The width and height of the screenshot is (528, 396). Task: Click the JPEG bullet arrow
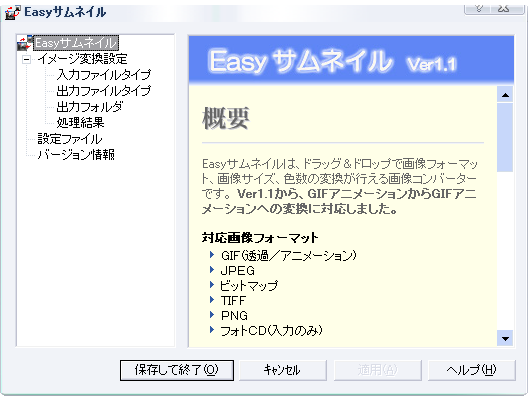pyautogui.click(x=212, y=270)
